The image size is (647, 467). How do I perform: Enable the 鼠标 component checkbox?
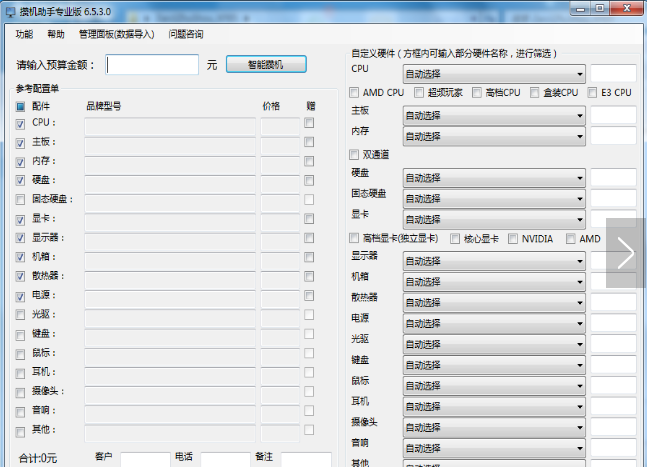[x=20, y=354]
